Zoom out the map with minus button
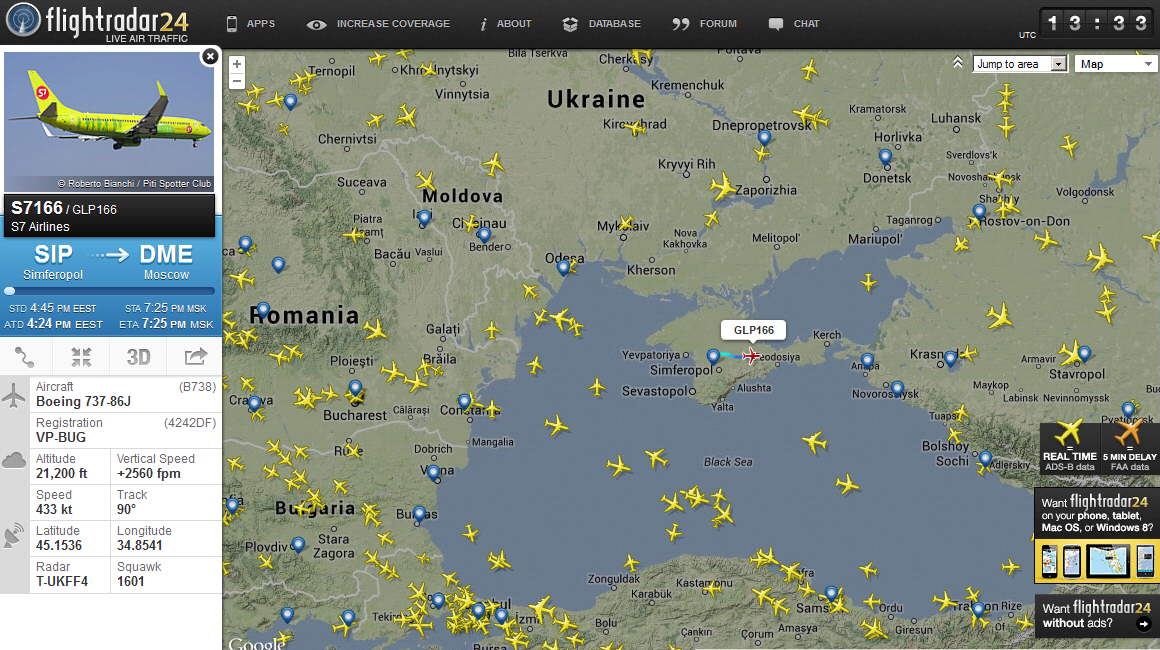This screenshot has width=1160, height=650. 237,81
